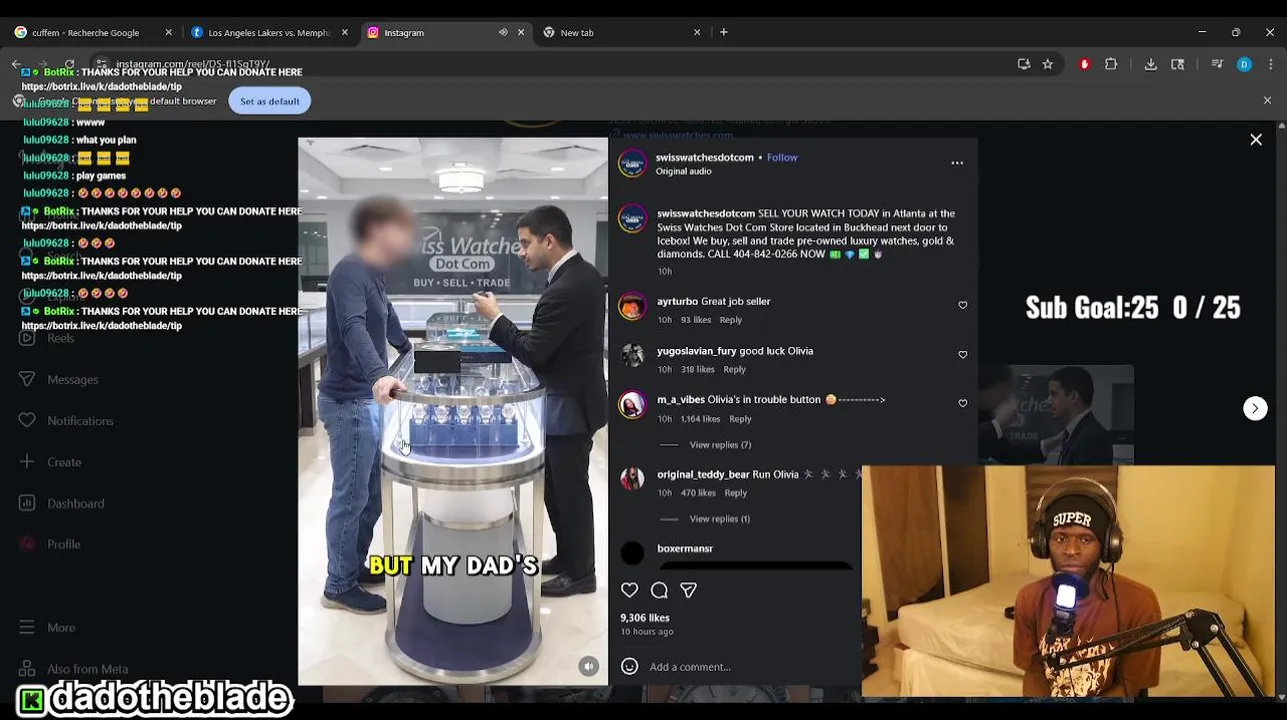1287x720 pixels.
Task: Expand More menu in Instagram sidebar
Action: (x=61, y=628)
